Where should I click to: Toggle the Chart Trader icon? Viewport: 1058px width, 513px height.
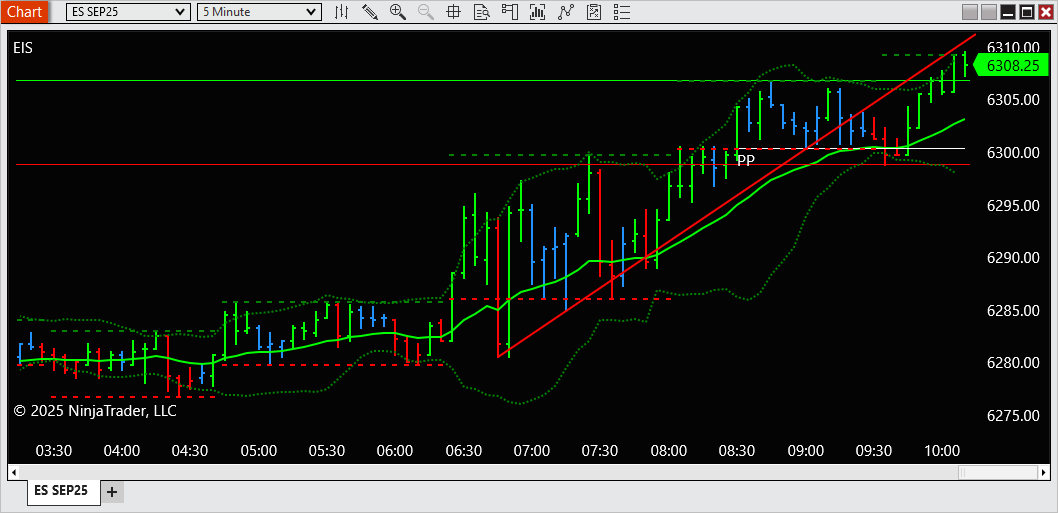tap(509, 11)
